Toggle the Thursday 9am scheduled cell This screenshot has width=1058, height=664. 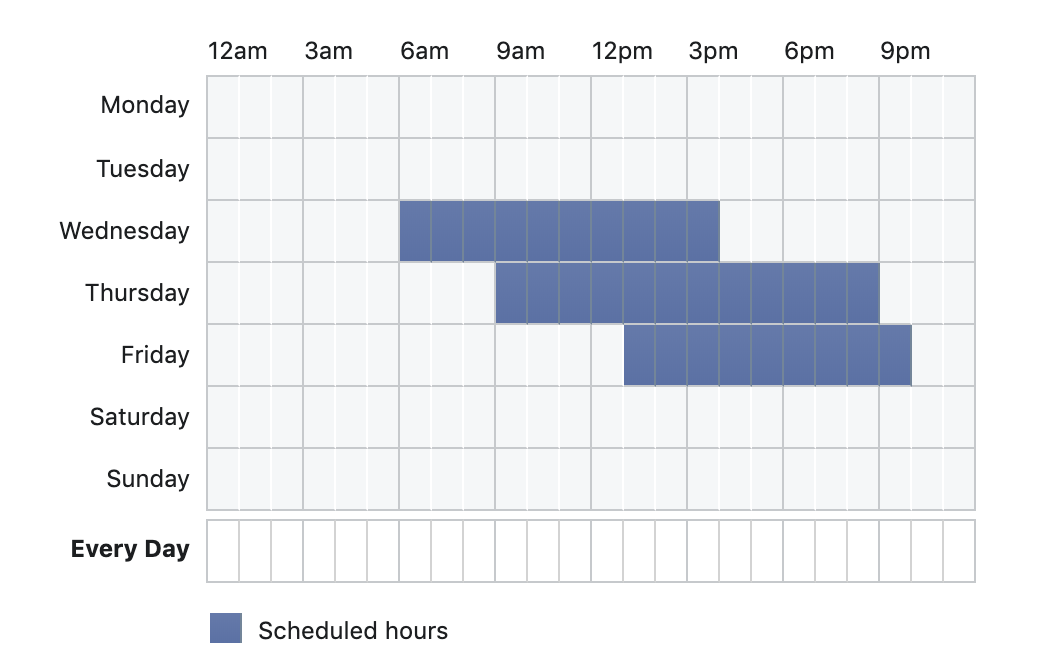click(511, 293)
